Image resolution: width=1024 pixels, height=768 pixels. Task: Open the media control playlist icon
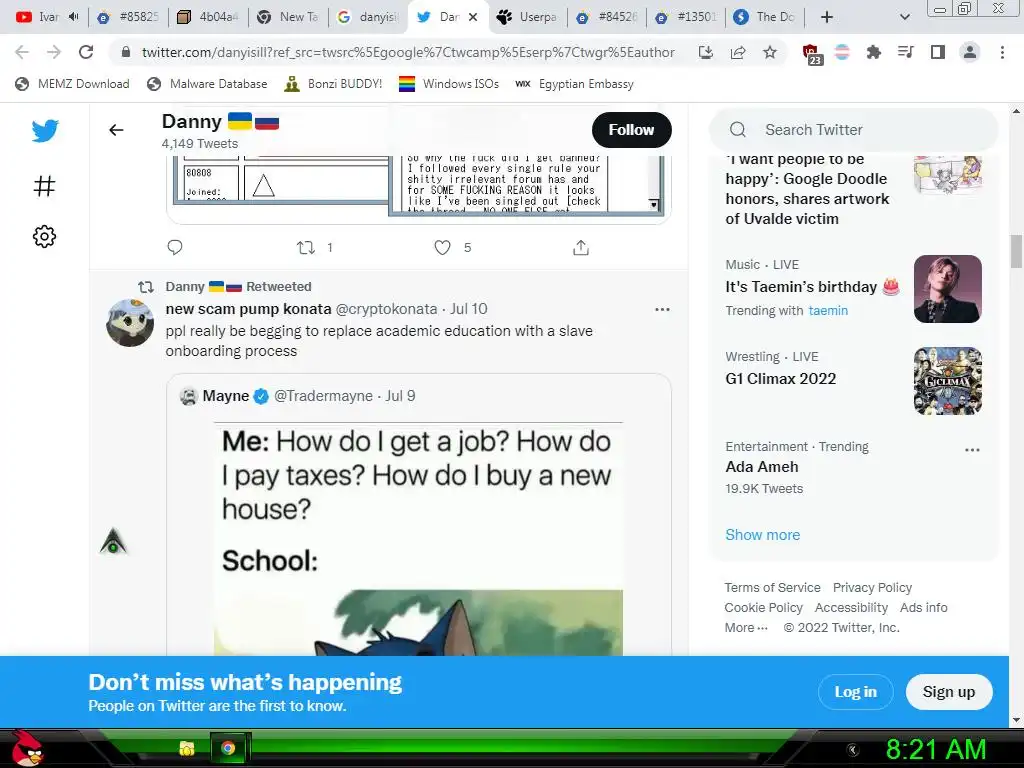[x=905, y=52]
